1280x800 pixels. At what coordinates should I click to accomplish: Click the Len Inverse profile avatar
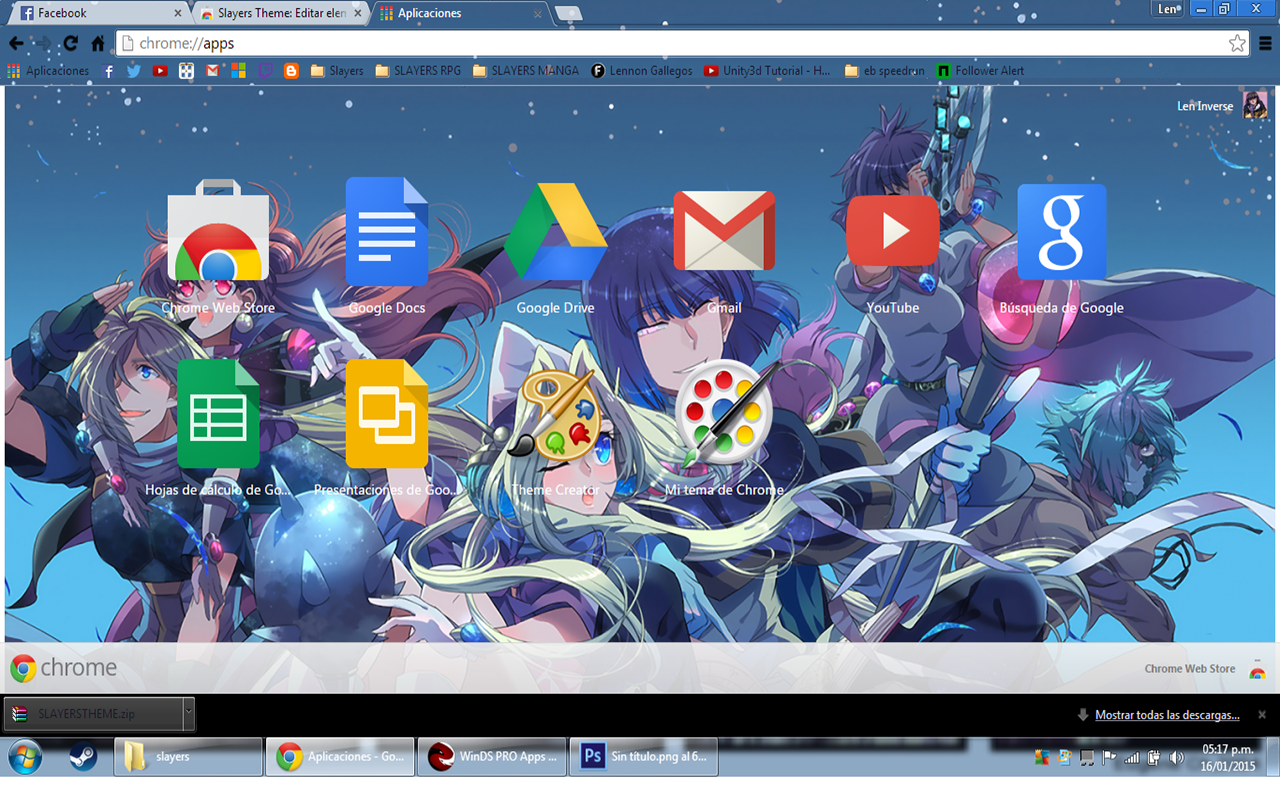pyautogui.click(x=1255, y=105)
